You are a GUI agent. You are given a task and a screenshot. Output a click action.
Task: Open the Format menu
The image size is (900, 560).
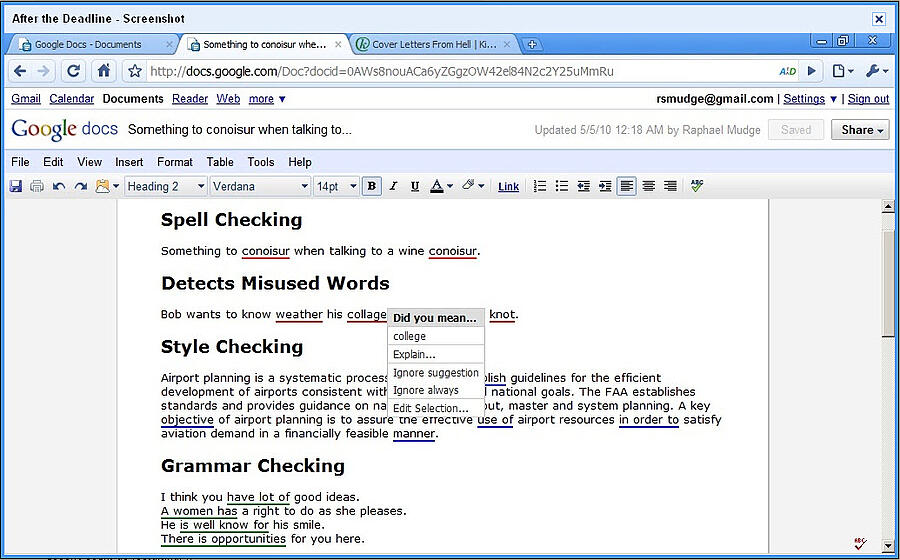(175, 162)
